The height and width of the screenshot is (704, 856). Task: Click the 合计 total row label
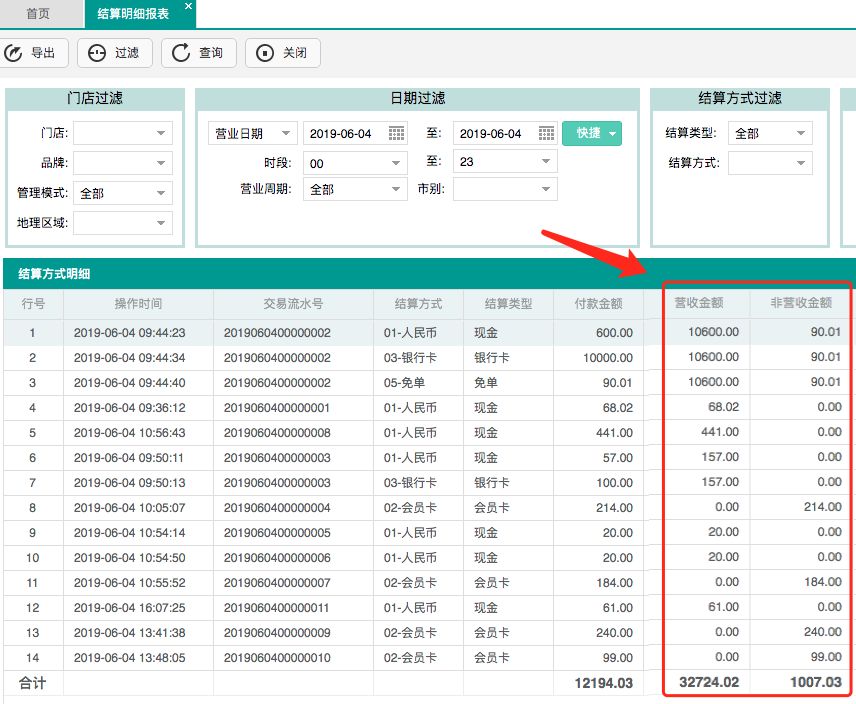pos(32,683)
